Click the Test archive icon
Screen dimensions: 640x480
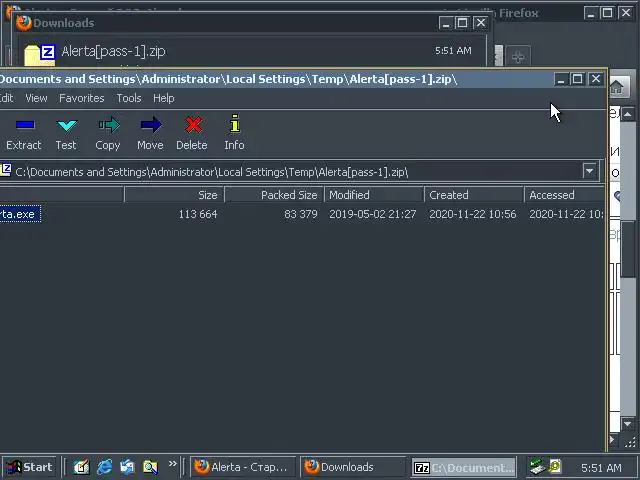[x=67, y=125]
